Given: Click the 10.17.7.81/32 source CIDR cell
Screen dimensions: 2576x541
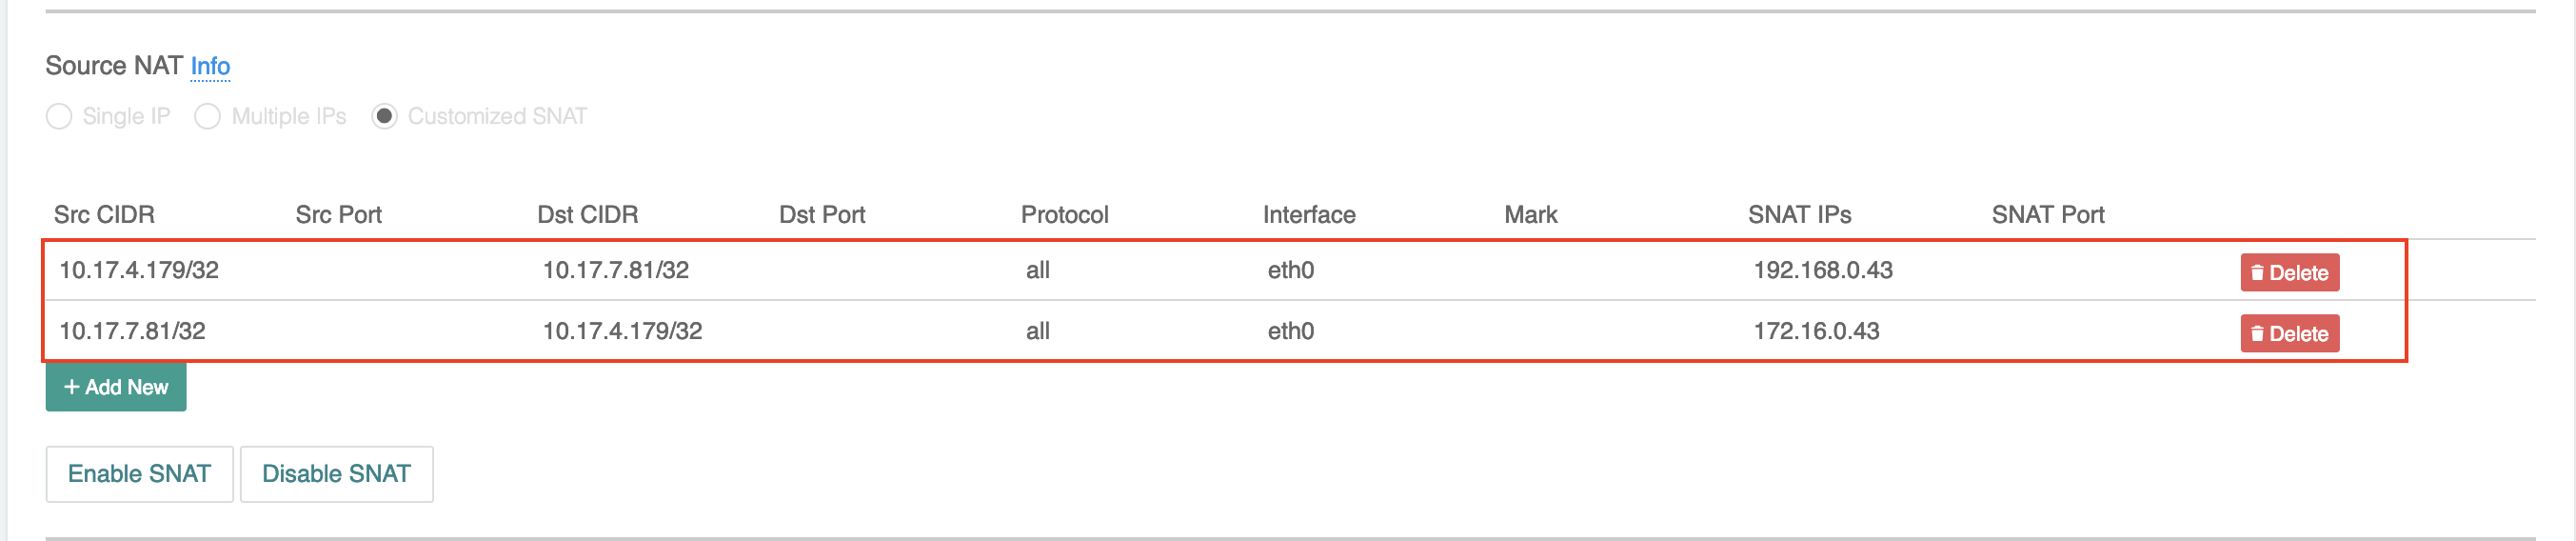Looking at the screenshot, I should click(132, 331).
